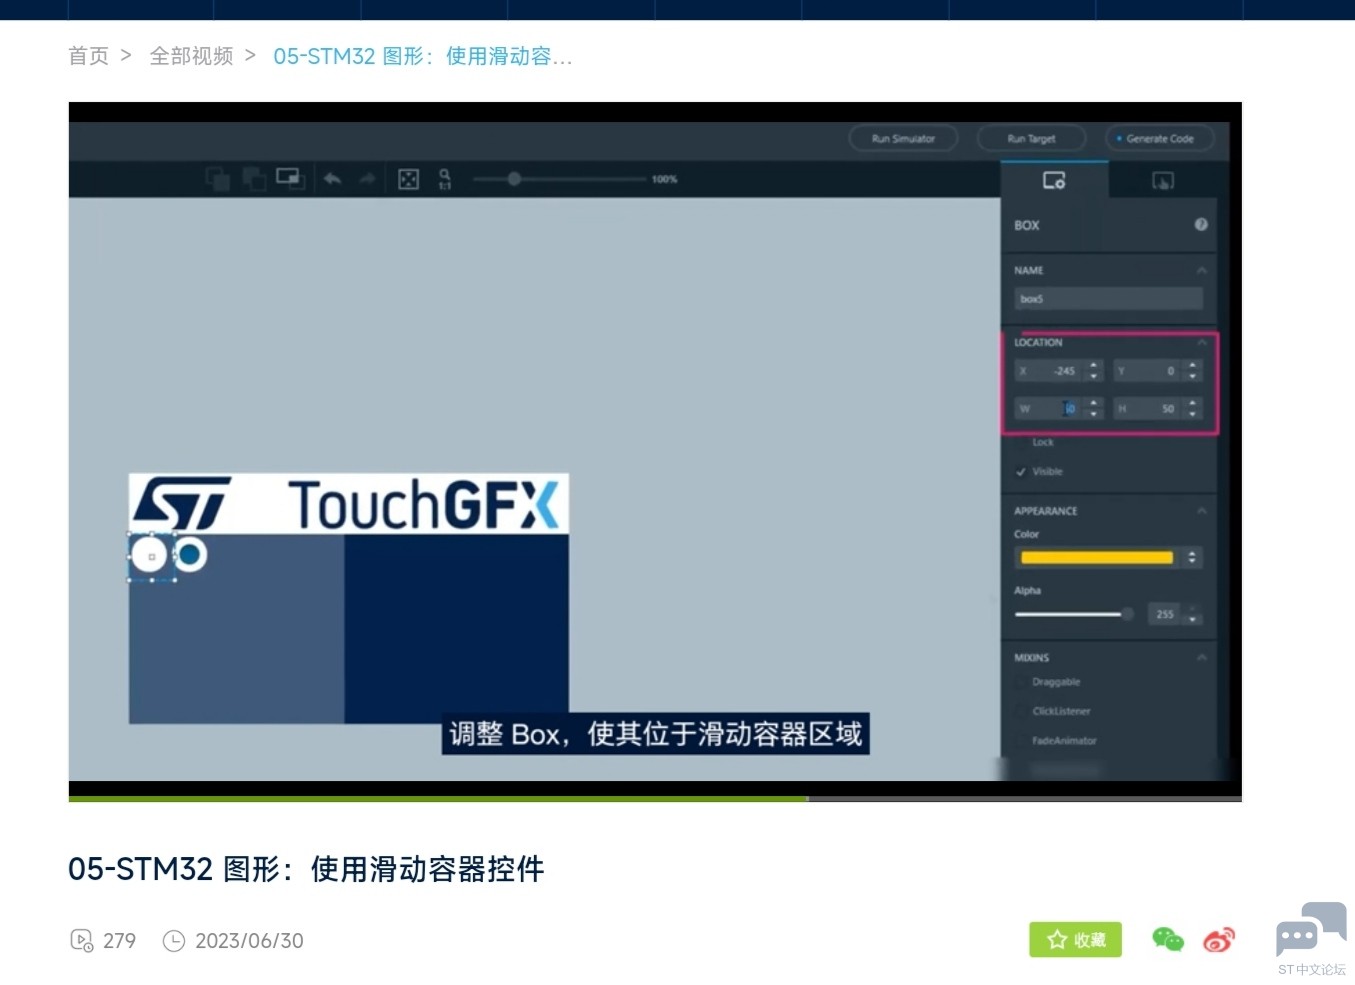Enable the FadeAnimator mixin checkbox
This screenshot has width=1355, height=985.
1021,741
